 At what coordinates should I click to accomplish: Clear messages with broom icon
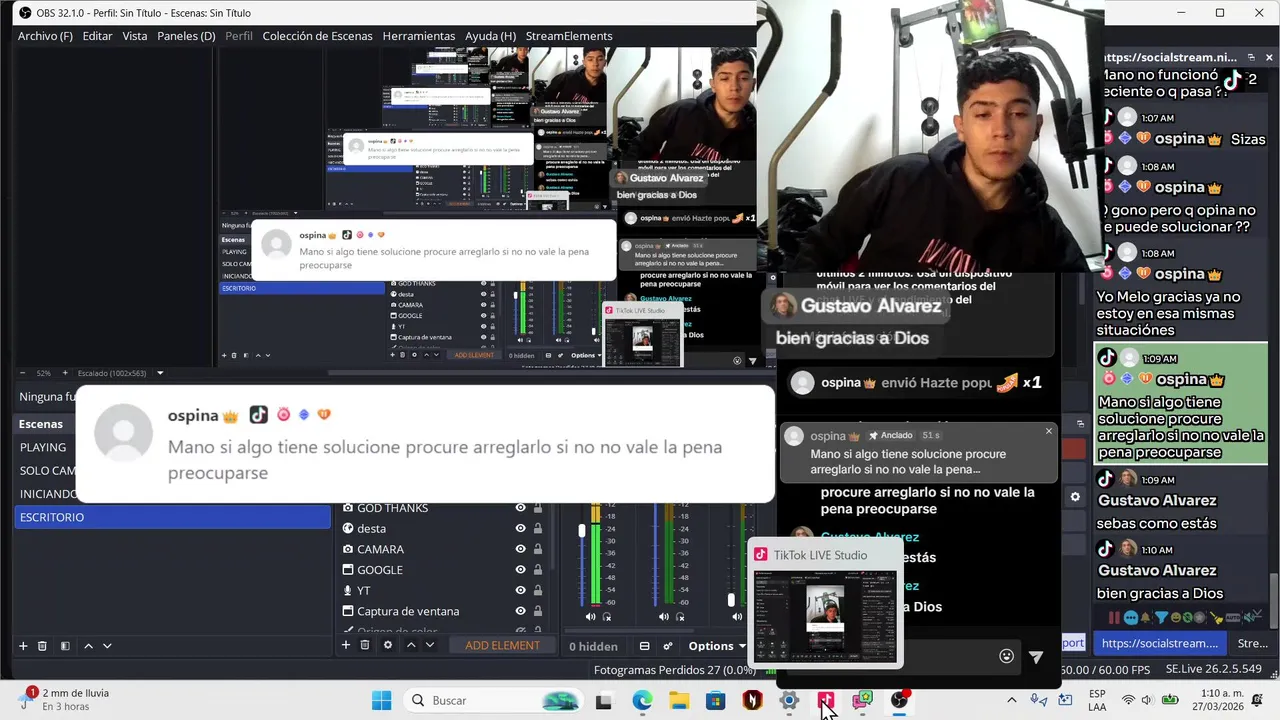pyautogui.click(x=1215, y=618)
